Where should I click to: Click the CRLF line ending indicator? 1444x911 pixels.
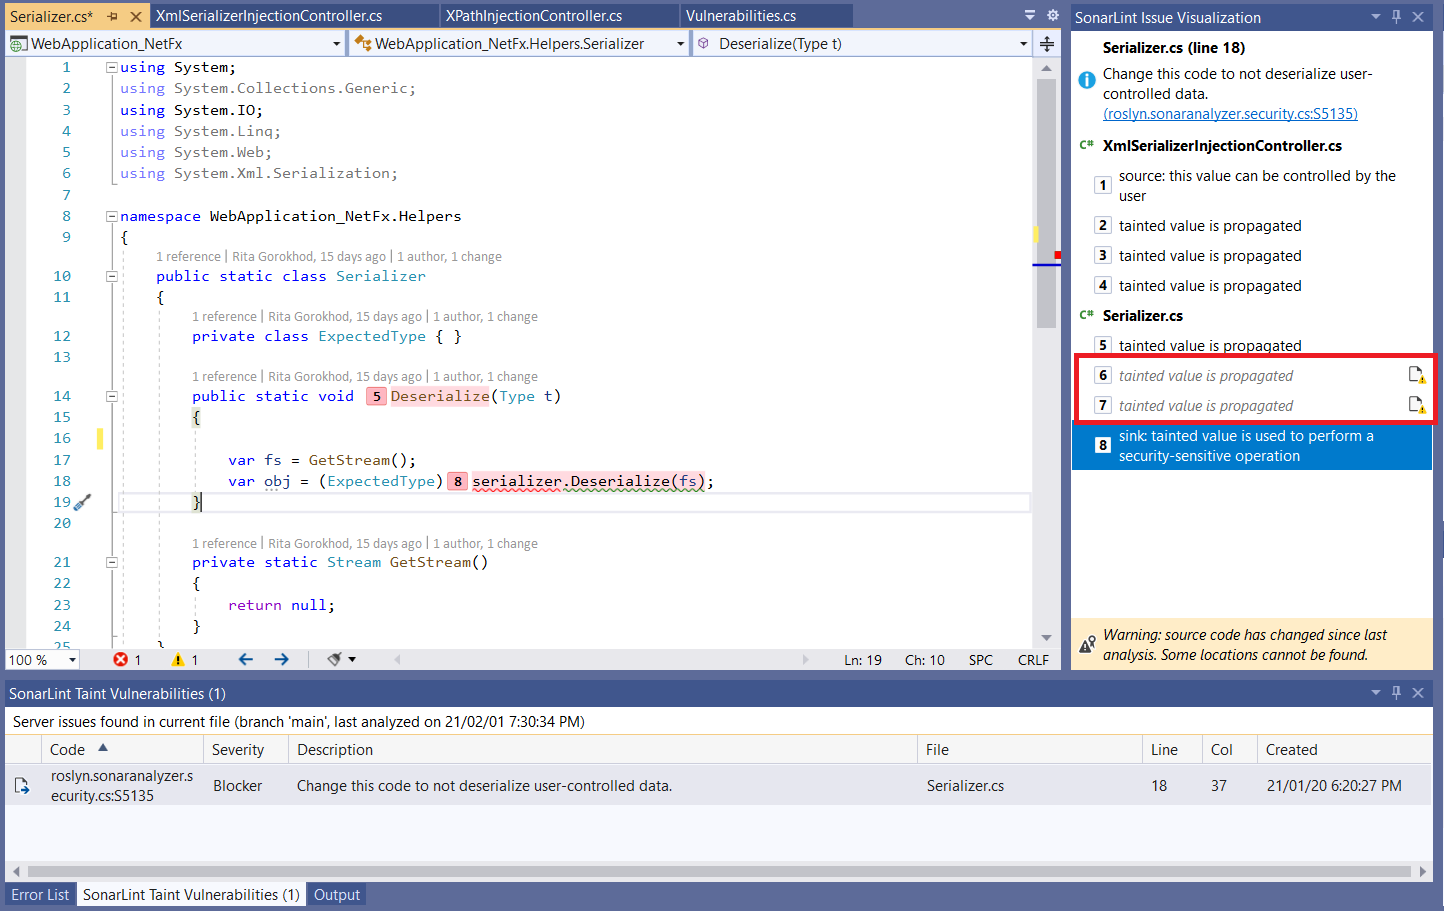[1033, 660]
